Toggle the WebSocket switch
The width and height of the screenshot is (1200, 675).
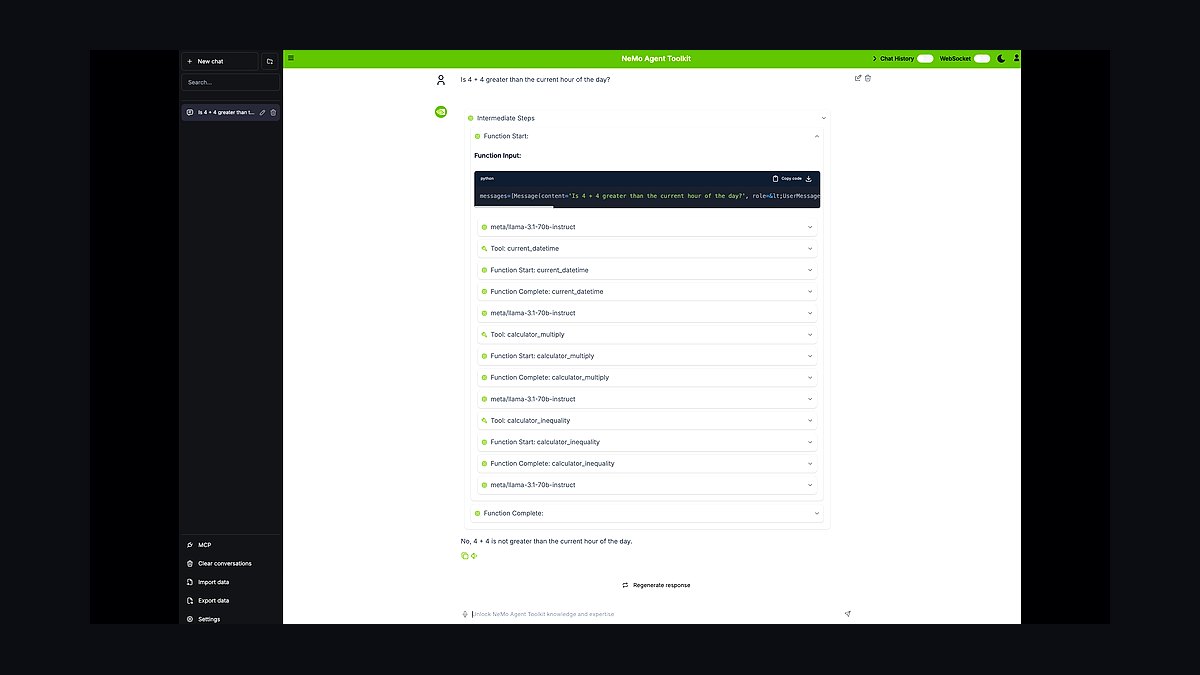pos(982,58)
